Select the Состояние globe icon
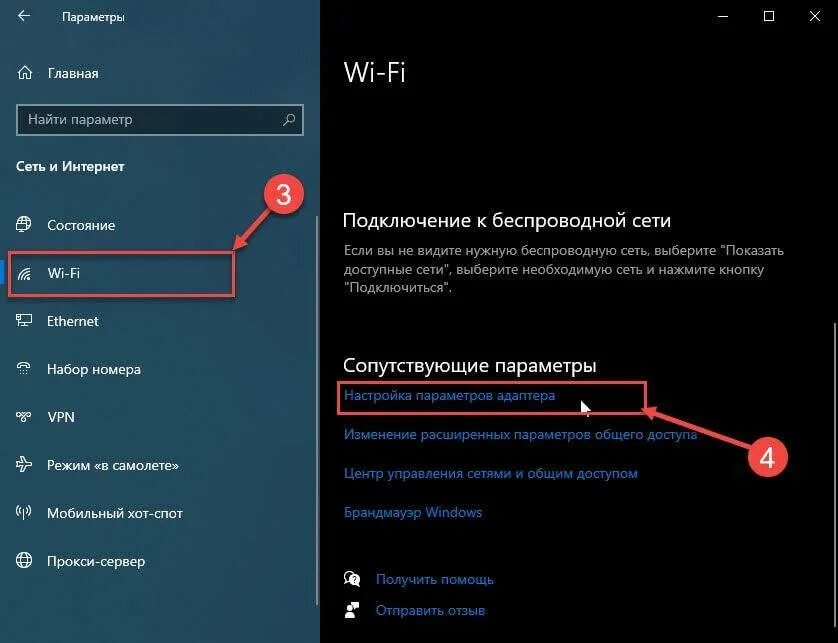838x643 pixels. pos(24,224)
